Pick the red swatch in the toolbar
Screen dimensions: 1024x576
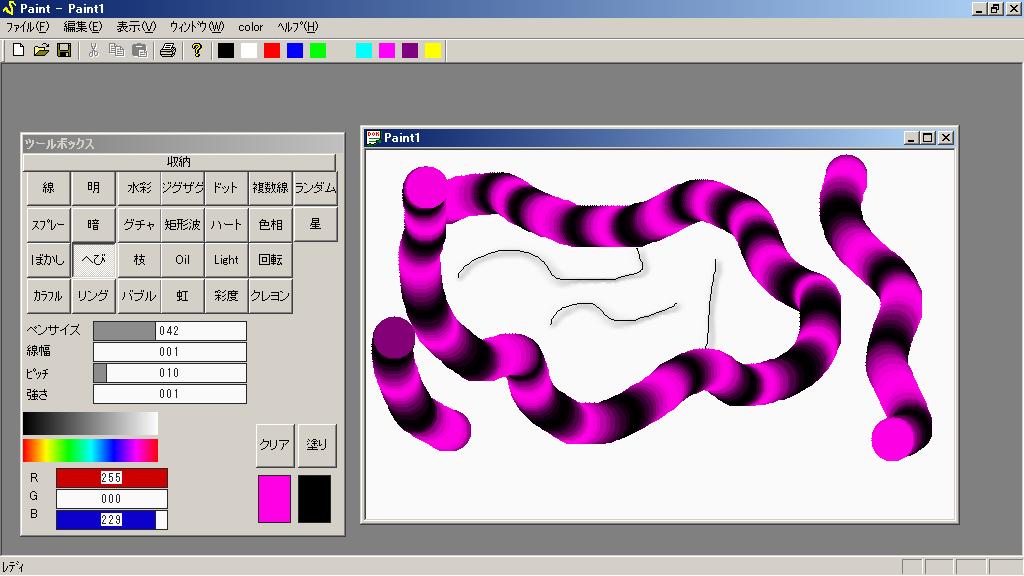click(272, 51)
